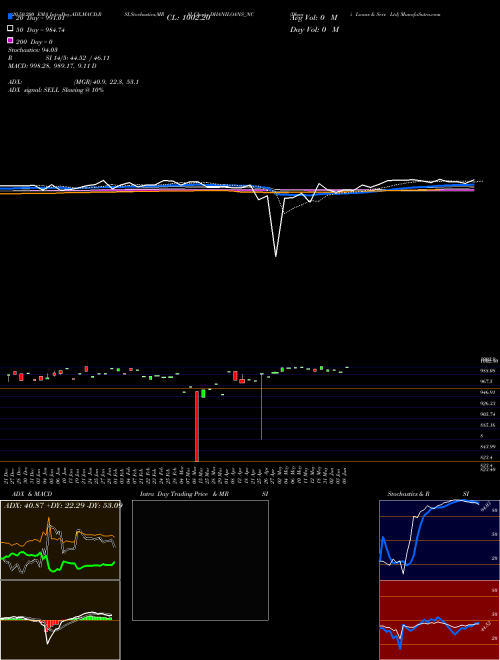The width and height of the screenshot is (500, 660).
Task: Click the last date label on the time axis
Action: pyautogui.click(x=344, y=476)
